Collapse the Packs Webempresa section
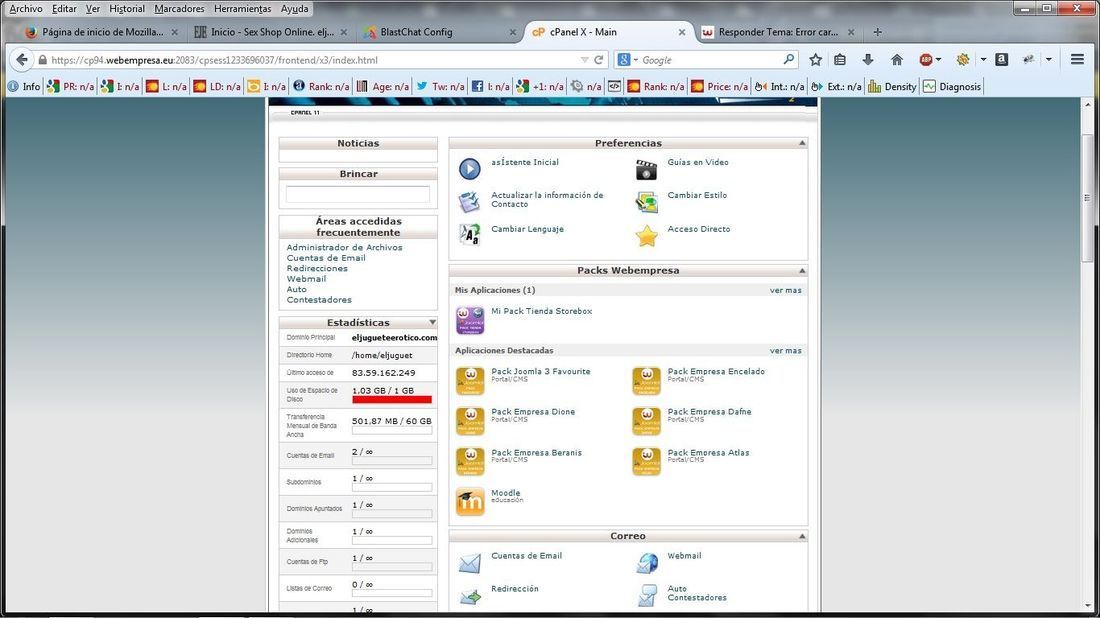The width and height of the screenshot is (1100, 618). (x=802, y=270)
